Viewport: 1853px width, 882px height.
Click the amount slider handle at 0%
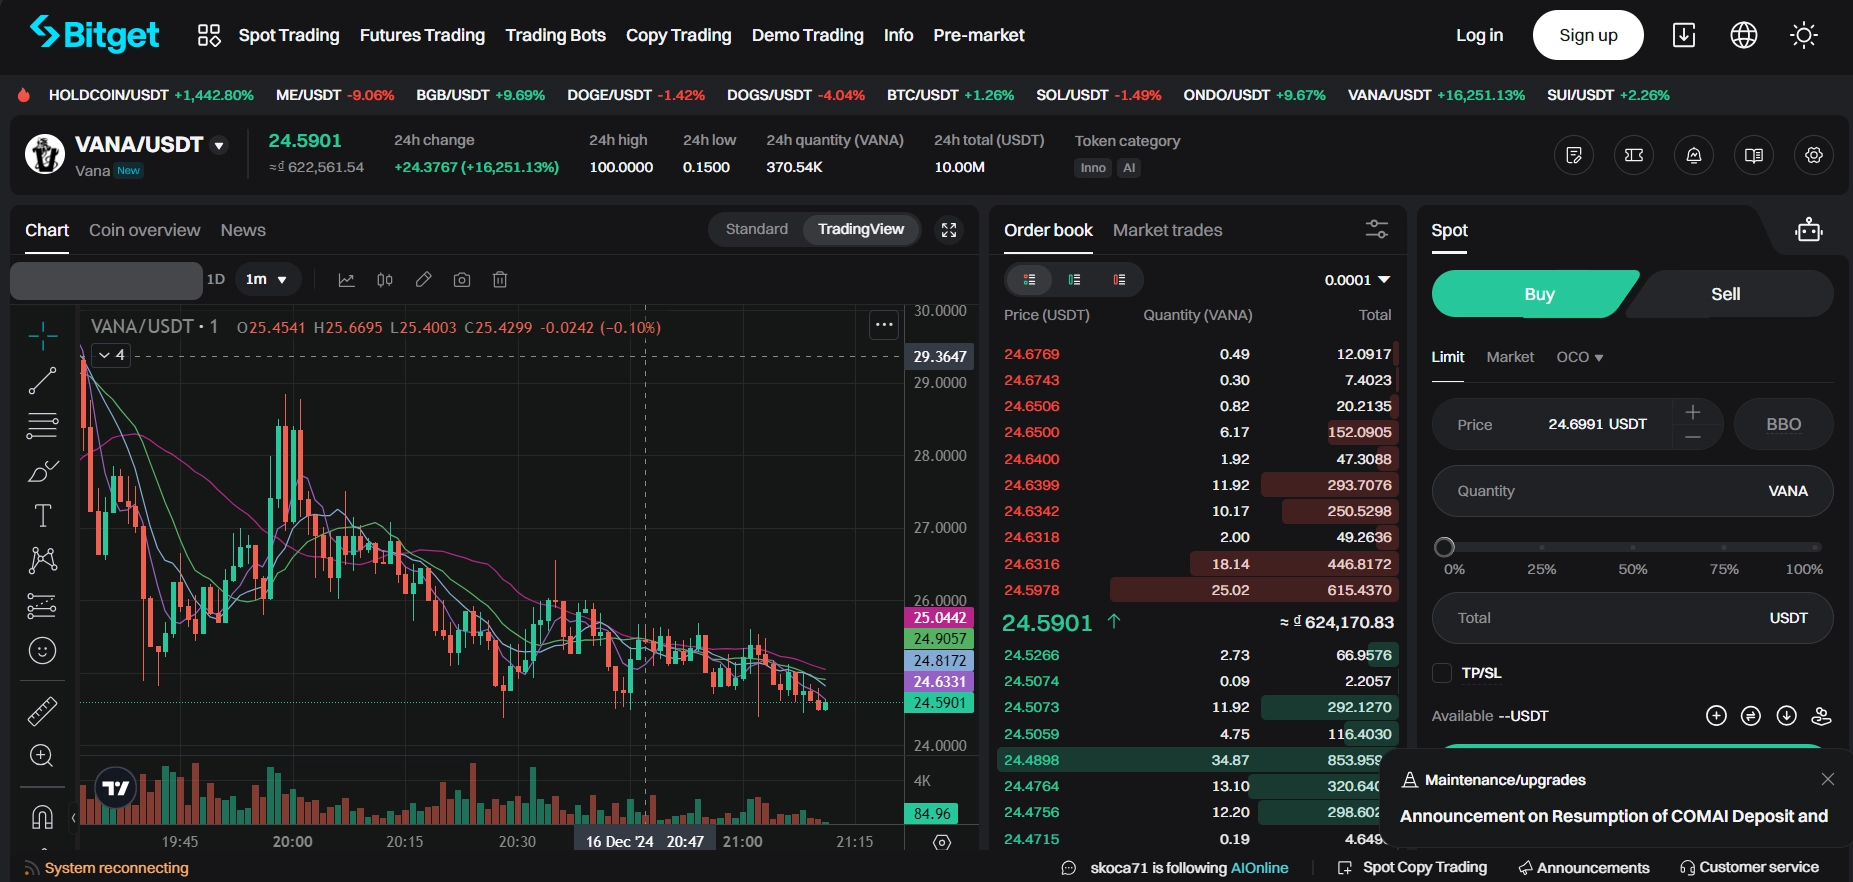[1444, 547]
